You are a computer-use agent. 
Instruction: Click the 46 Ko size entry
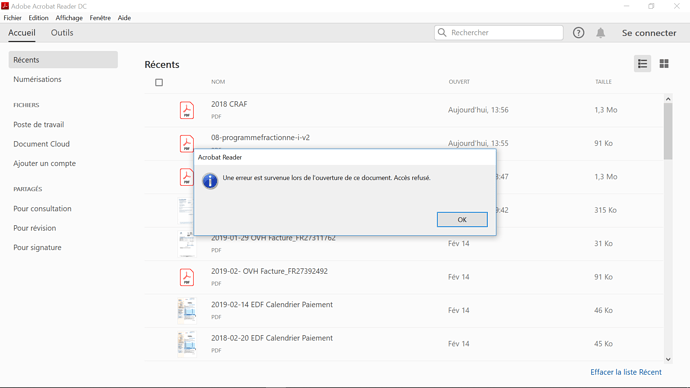tap(603, 311)
